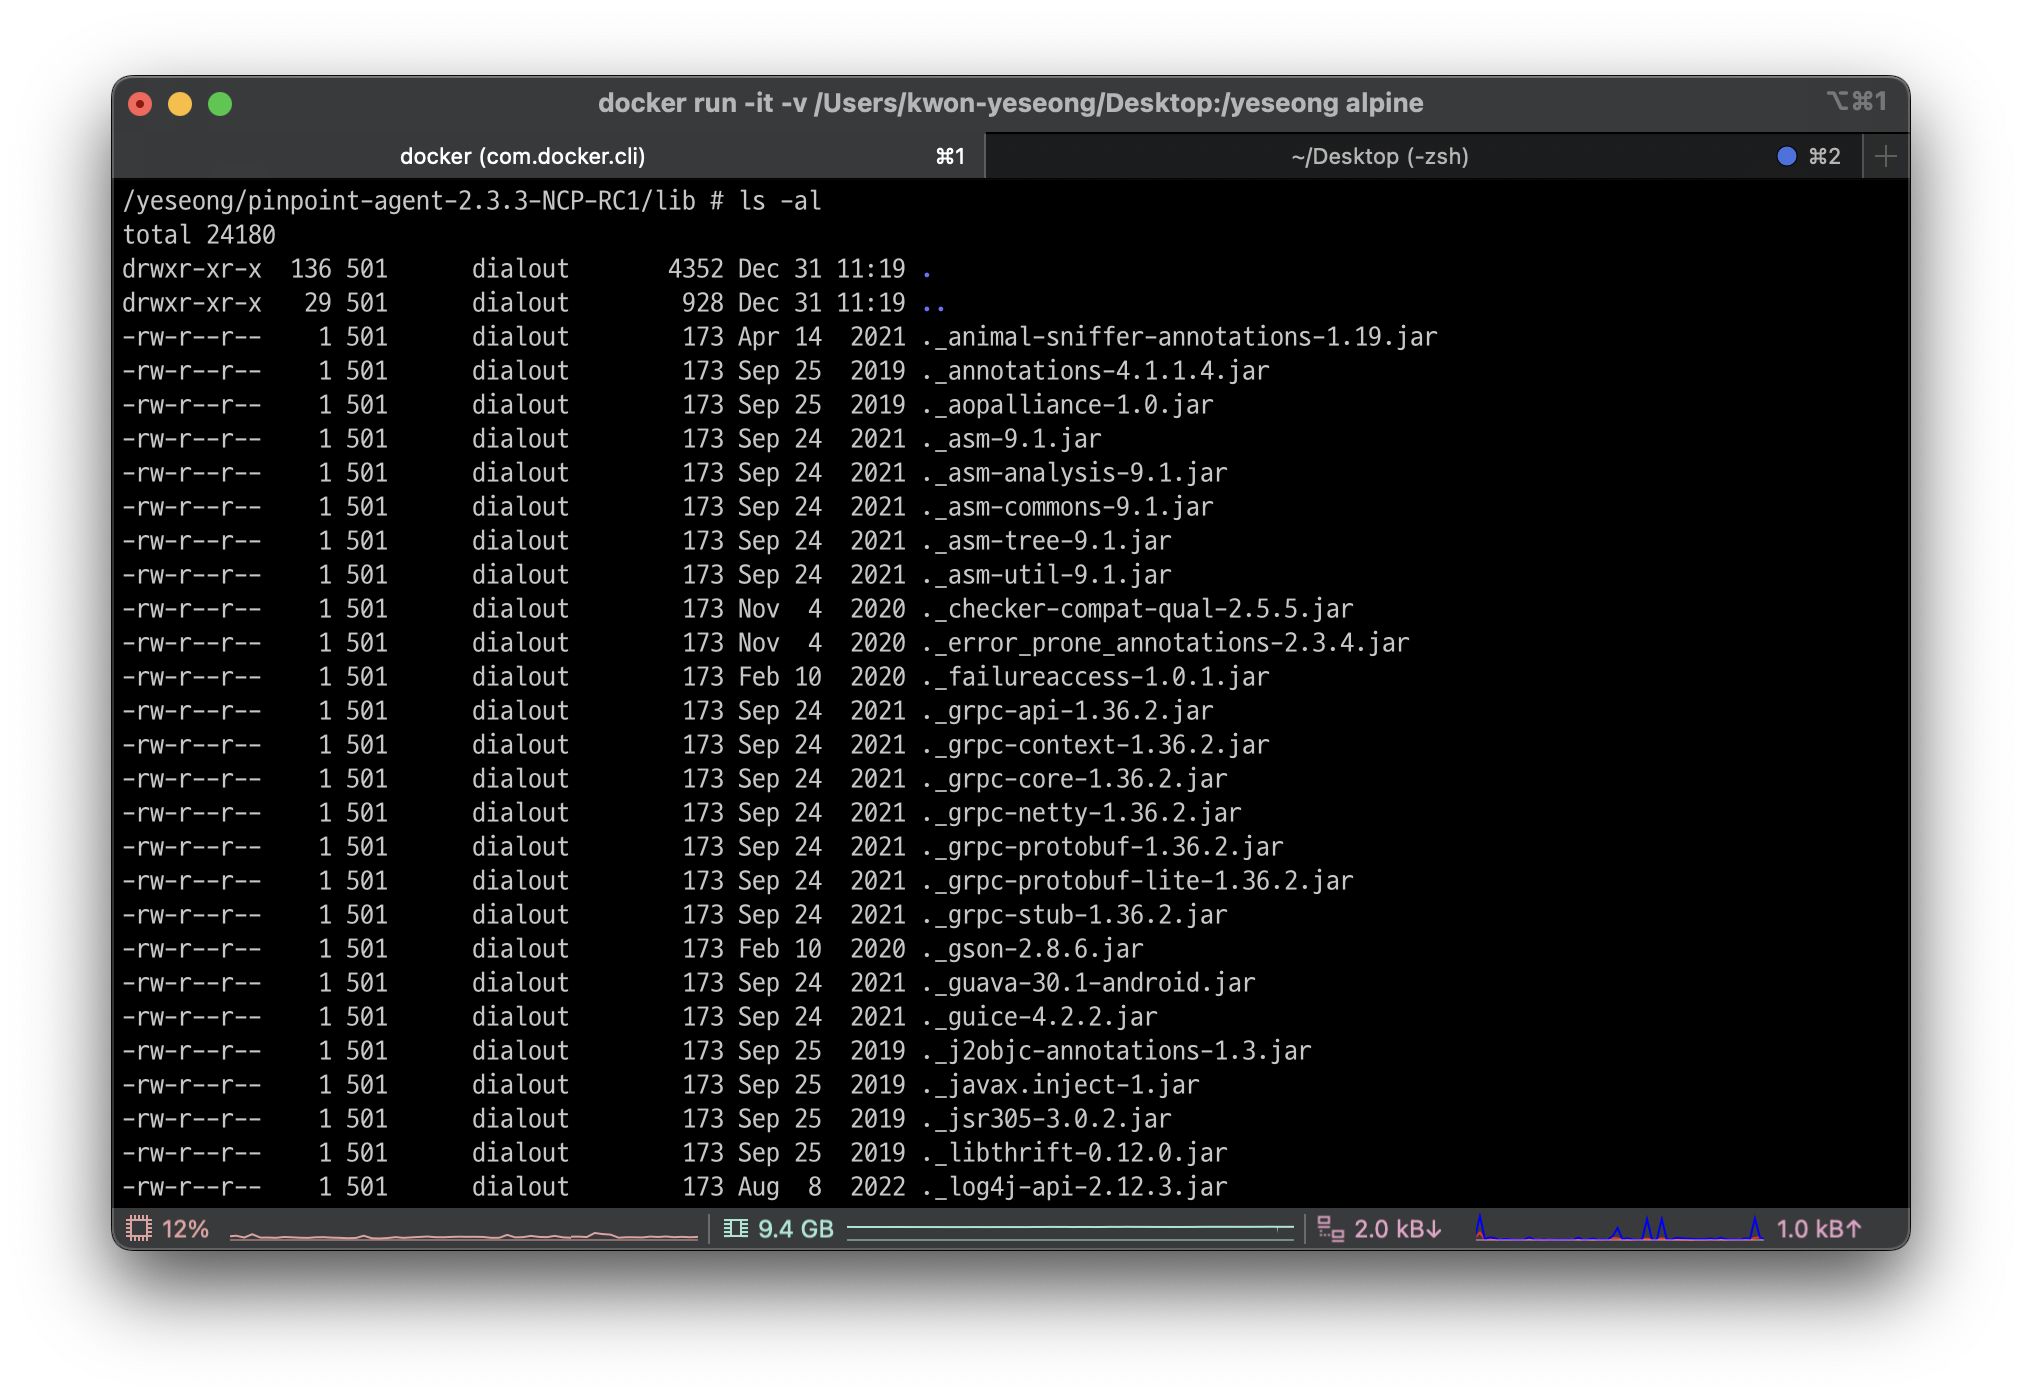This screenshot has width=2022, height=1398.
Task: Click the green zoom window button
Action: pyautogui.click(x=220, y=104)
